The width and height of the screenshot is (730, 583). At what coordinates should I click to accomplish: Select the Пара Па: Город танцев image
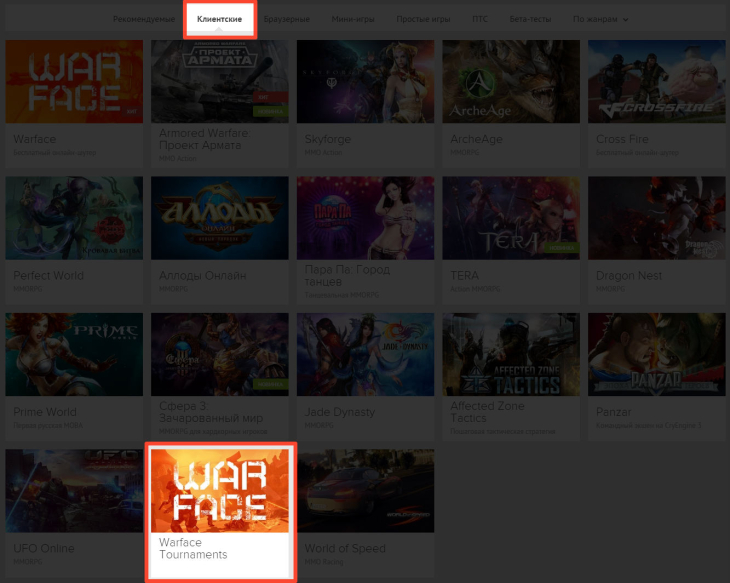pos(365,218)
